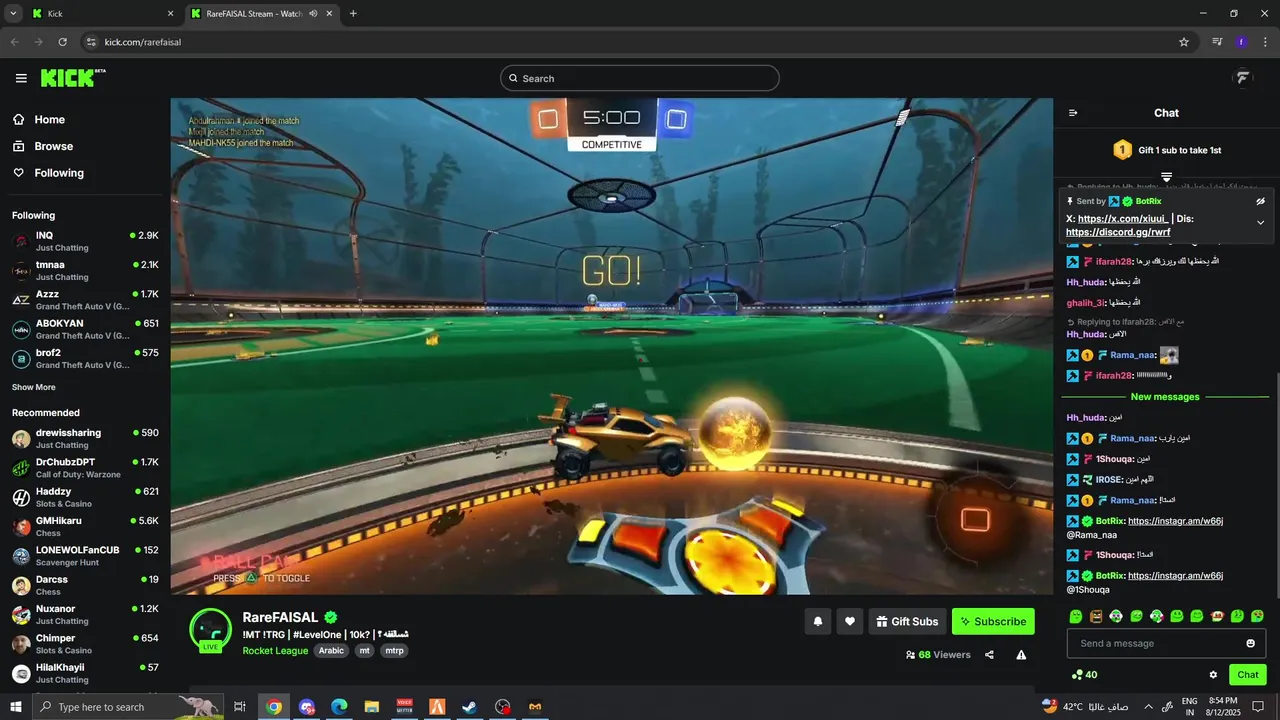Image resolution: width=1280 pixels, height=720 pixels.
Task: Open the x.com/xiuui_ link
Action: point(1123,218)
